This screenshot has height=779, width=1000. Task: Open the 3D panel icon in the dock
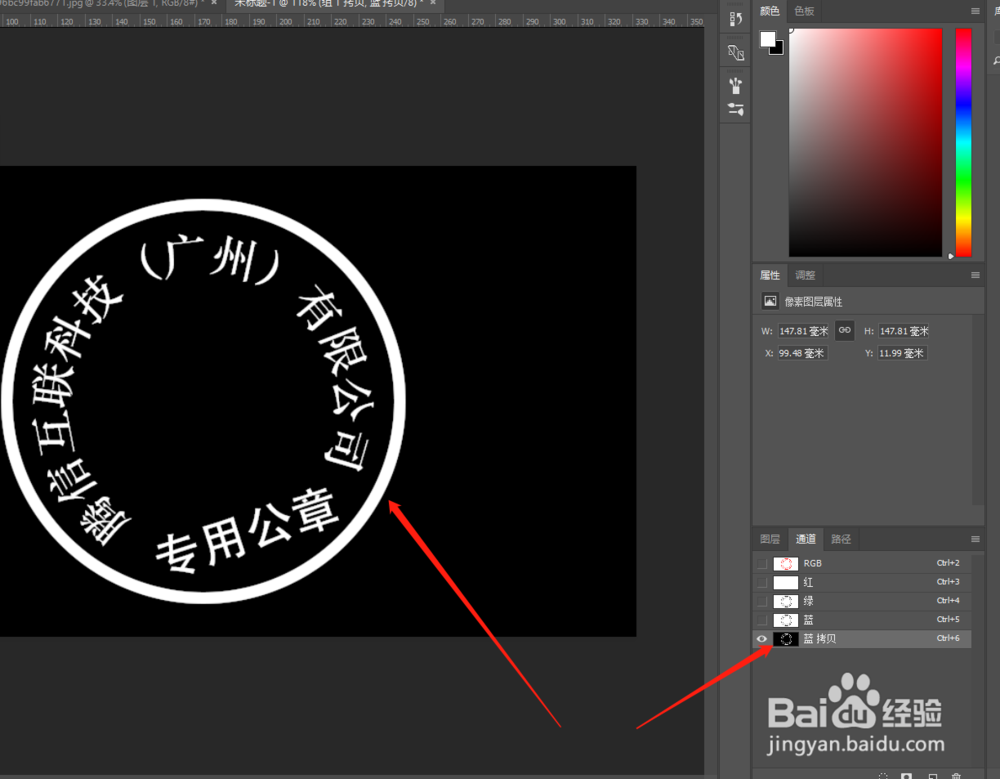735,52
